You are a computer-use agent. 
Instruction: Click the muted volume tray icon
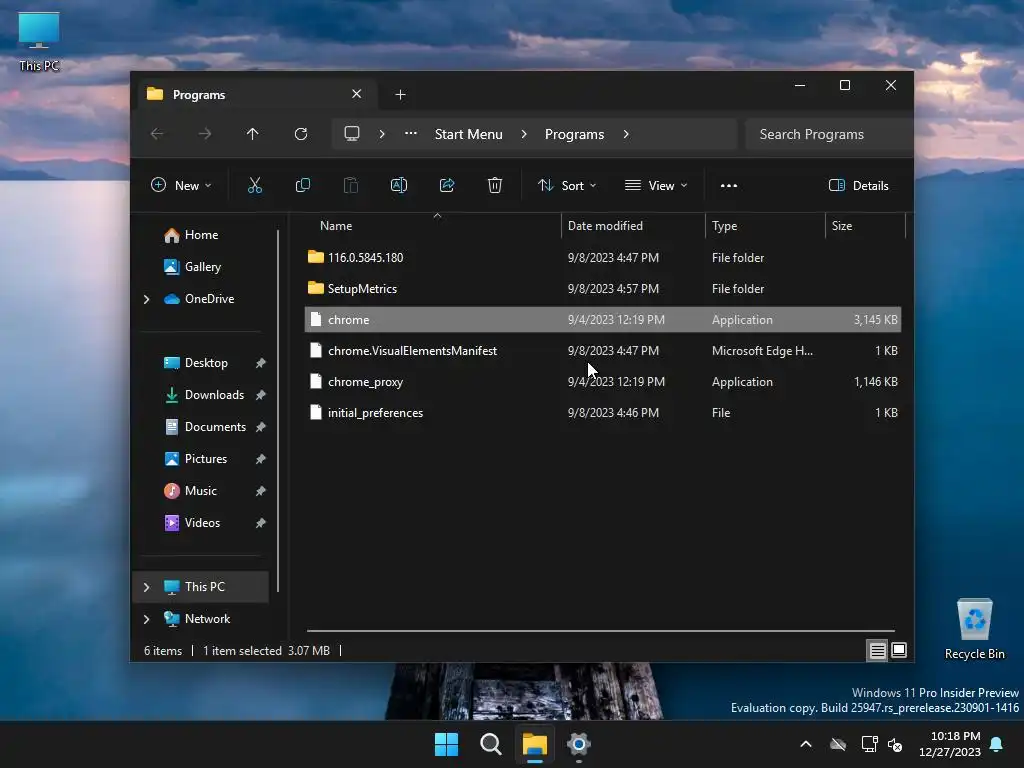pos(895,744)
